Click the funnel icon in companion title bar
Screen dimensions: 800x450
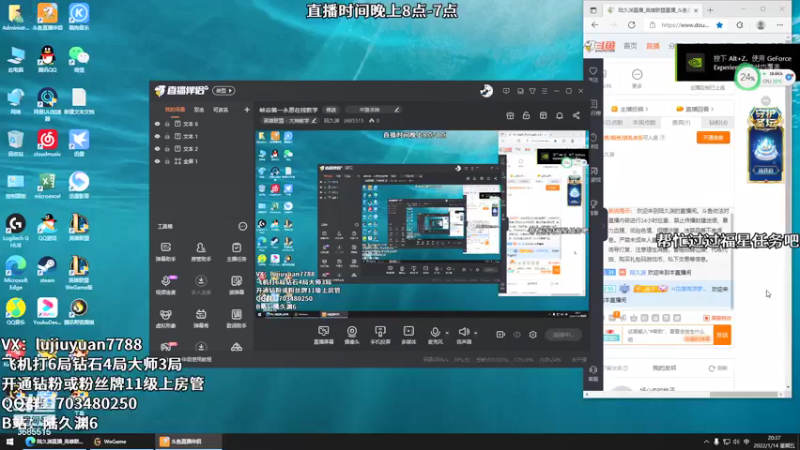pyautogui.click(x=532, y=91)
